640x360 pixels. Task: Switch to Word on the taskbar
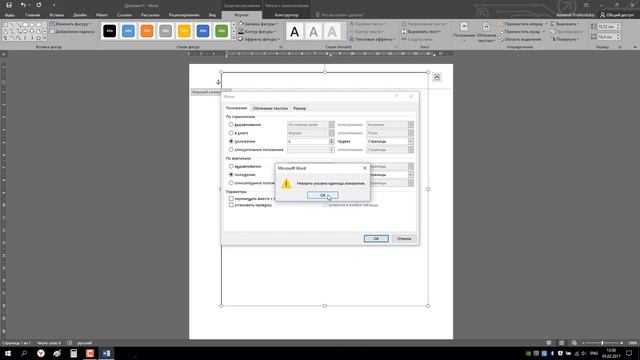point(106,353)
